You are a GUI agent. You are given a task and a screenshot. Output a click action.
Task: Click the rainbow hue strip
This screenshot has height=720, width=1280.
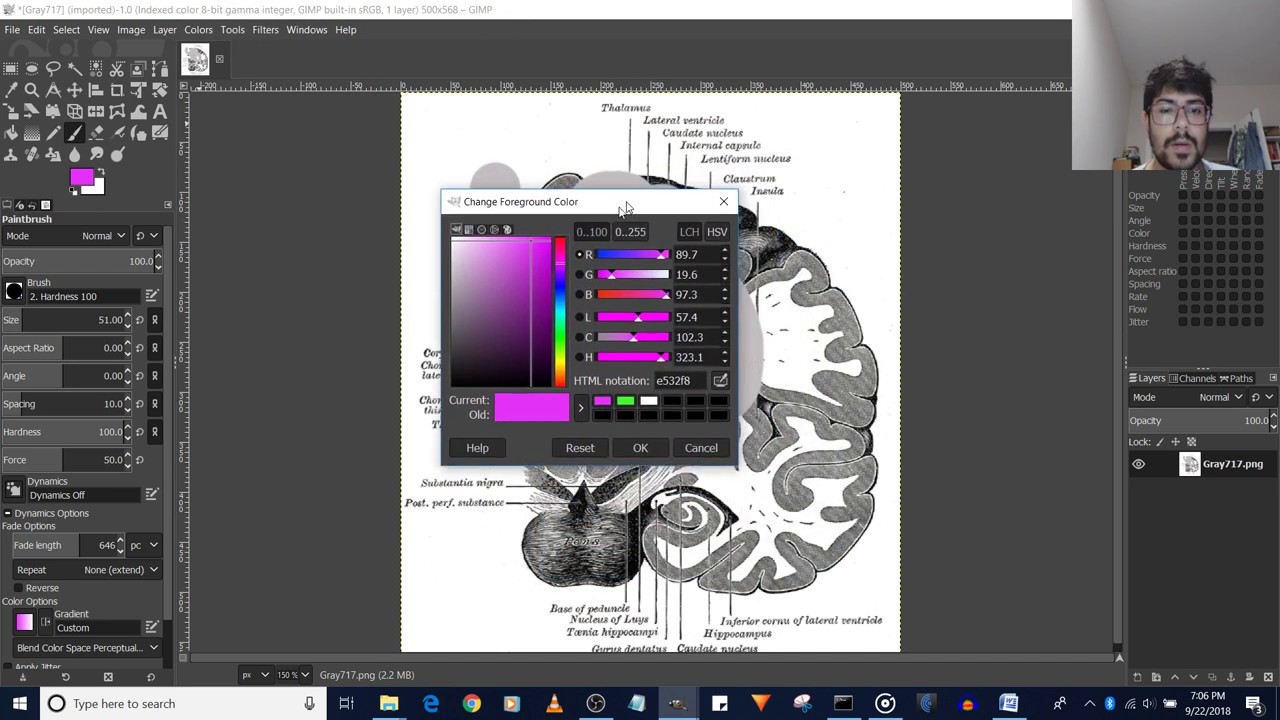(x=560, y=312)
